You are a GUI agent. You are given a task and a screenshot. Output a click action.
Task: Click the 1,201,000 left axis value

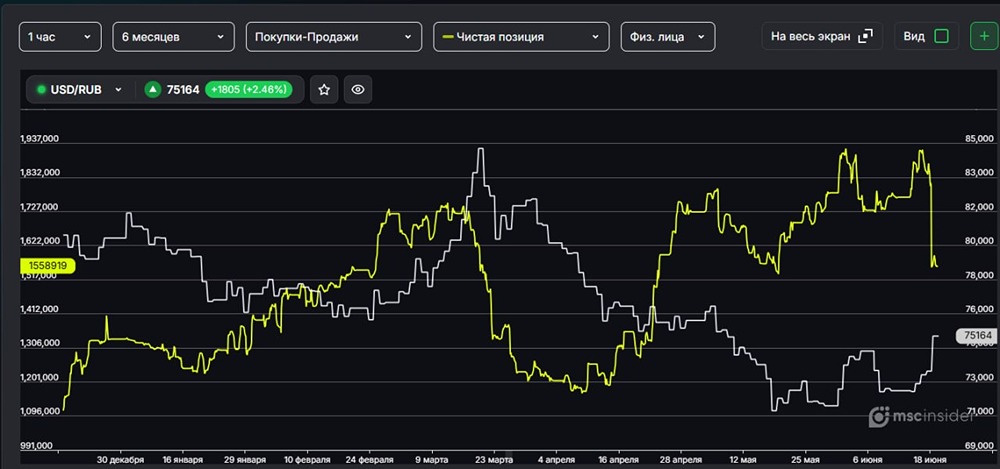pyautogui.click(x=41, y=378)
